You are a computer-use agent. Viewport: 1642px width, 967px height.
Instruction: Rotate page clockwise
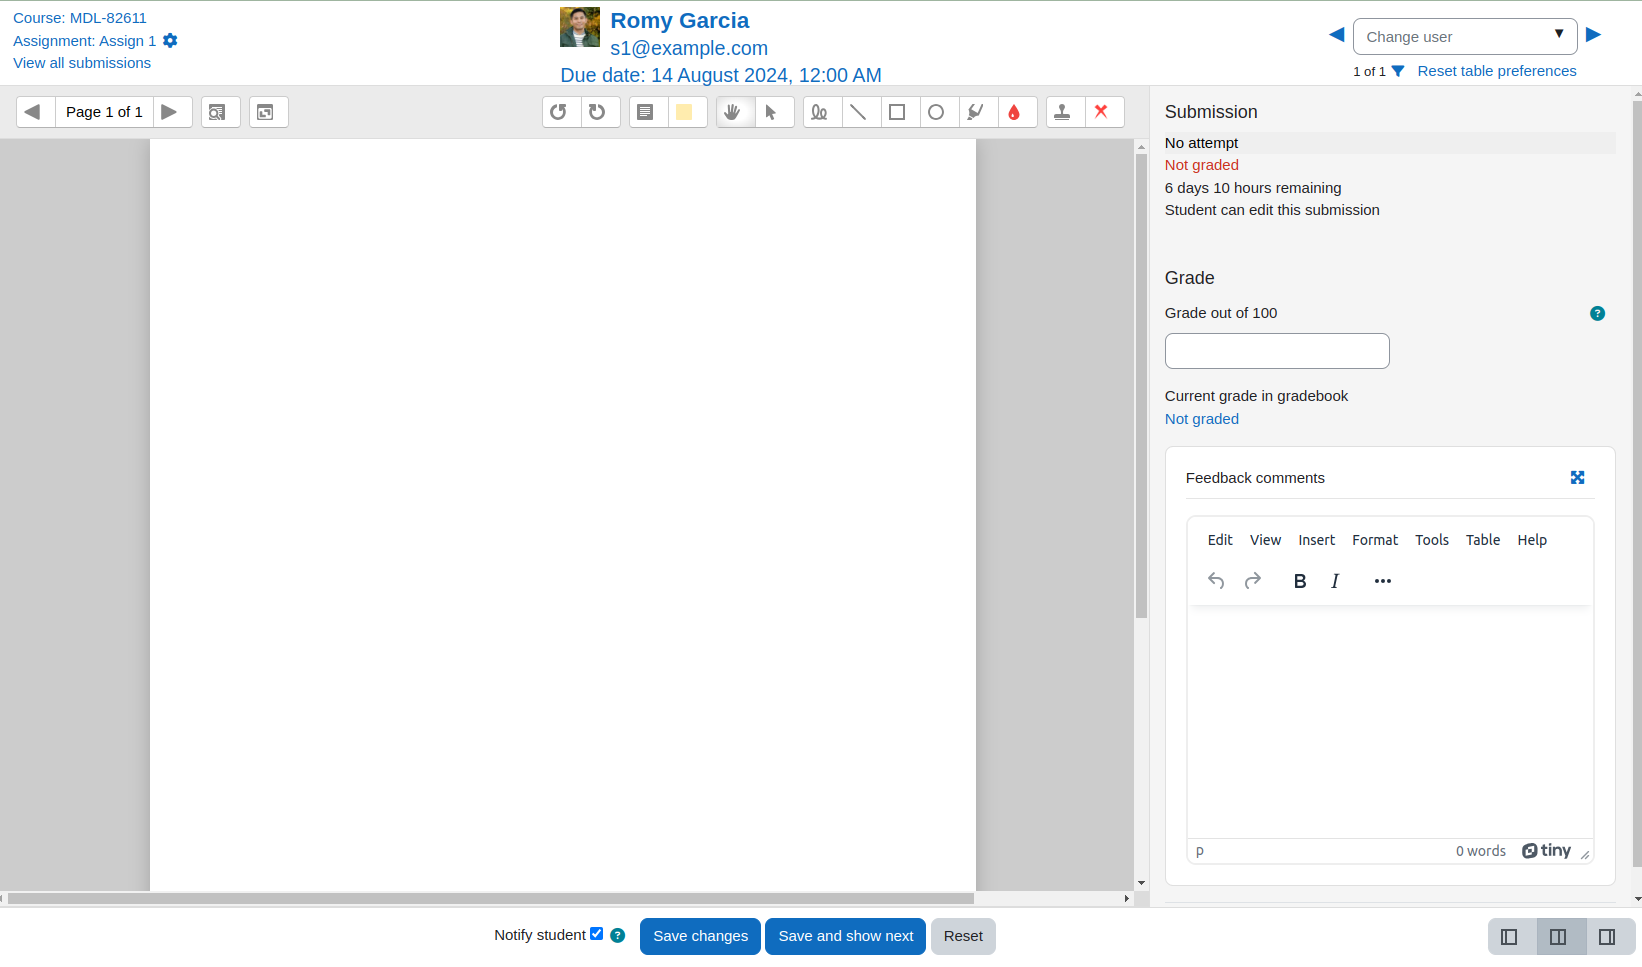pyautogui.click(x=600, y=112)
